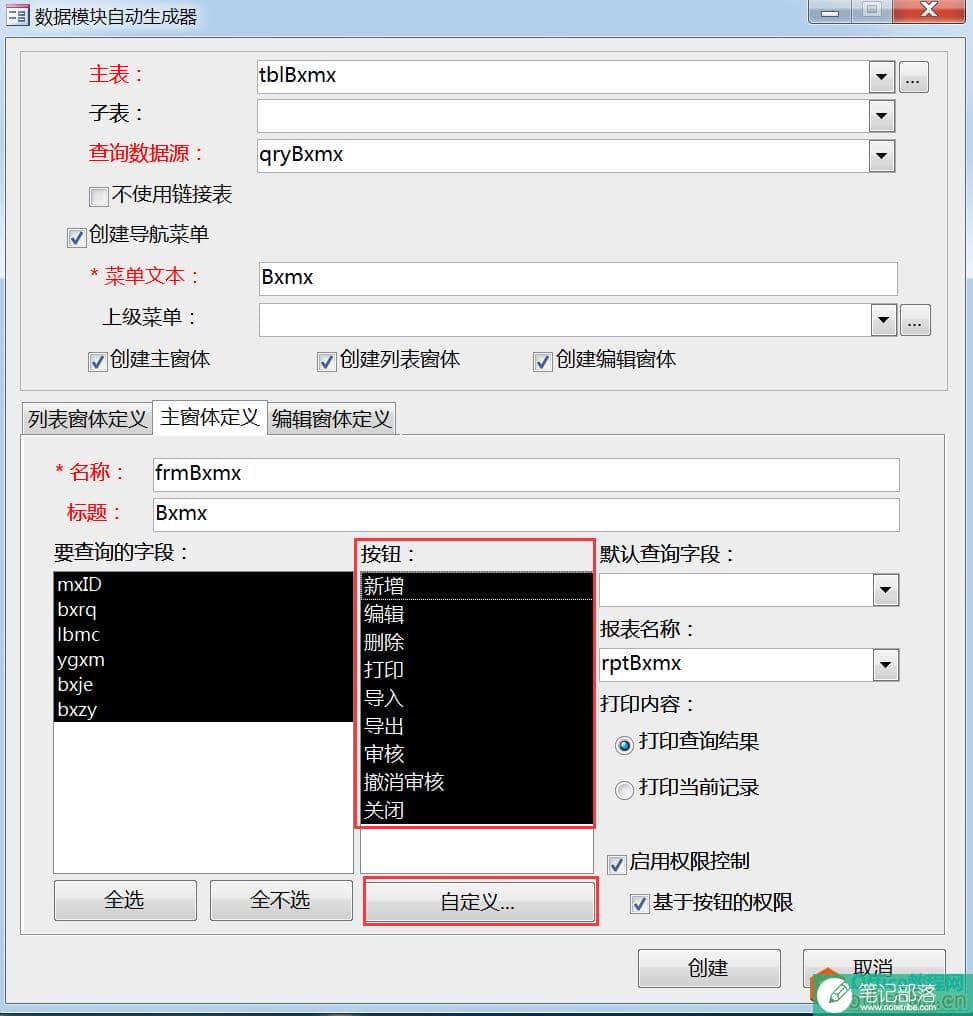Select 删除 in the buttons list
973x1016 pixels.
477,642
